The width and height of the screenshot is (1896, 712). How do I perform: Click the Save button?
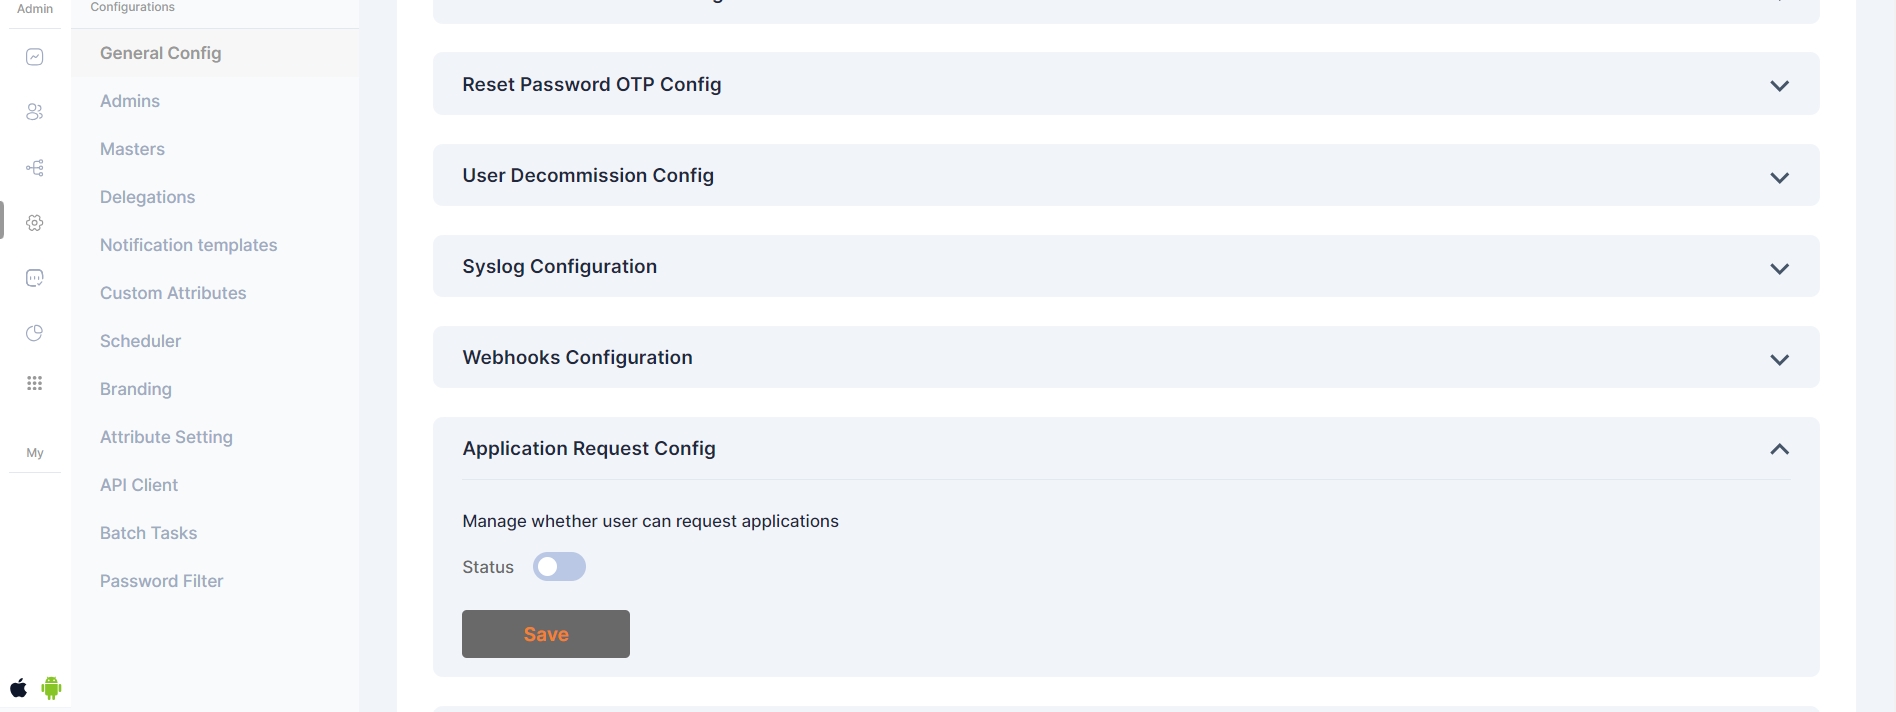pyautogui.click(x=546, y=634)
